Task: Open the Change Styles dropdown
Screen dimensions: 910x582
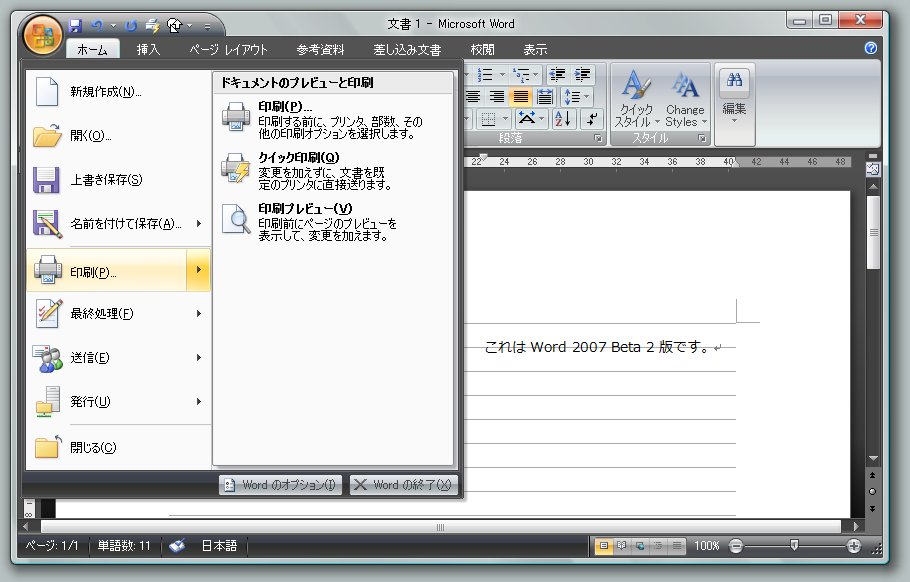Action: (x=685, y=99)
